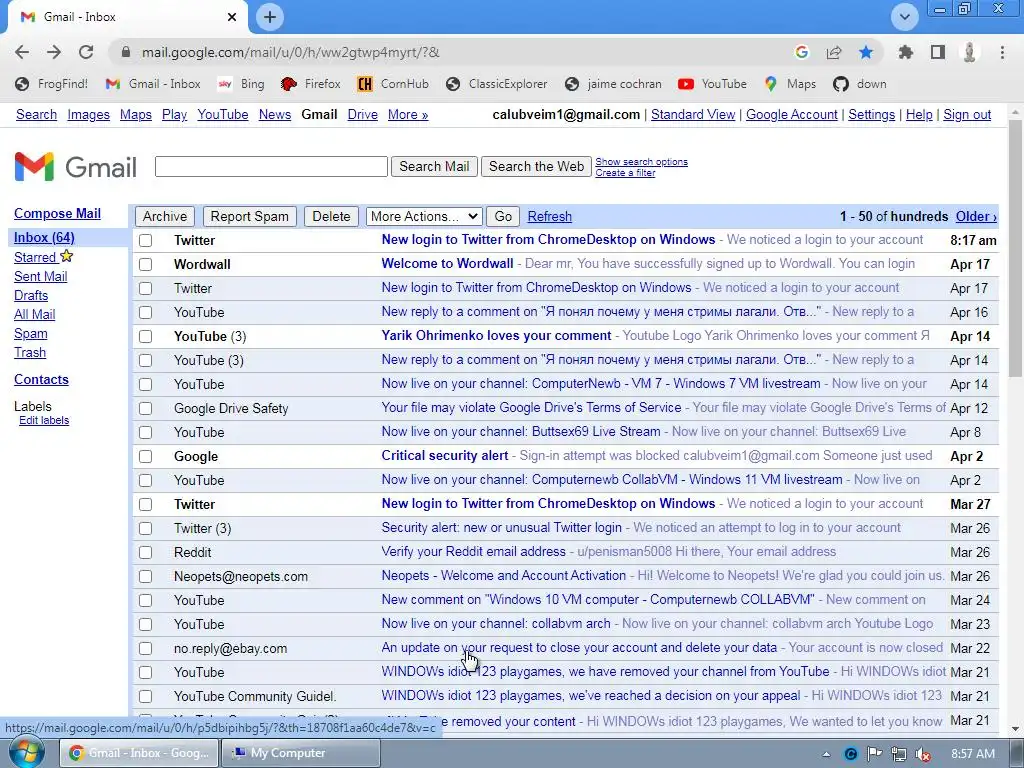Click the Older › link
Screen dimensions: 1024x768
[x=976, y=216]
